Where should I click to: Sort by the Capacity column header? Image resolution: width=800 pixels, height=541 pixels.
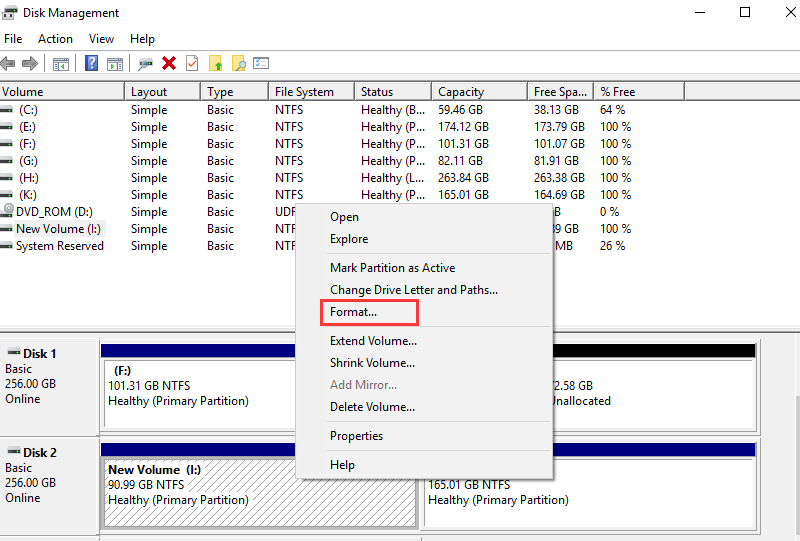(x=479, y=92)
